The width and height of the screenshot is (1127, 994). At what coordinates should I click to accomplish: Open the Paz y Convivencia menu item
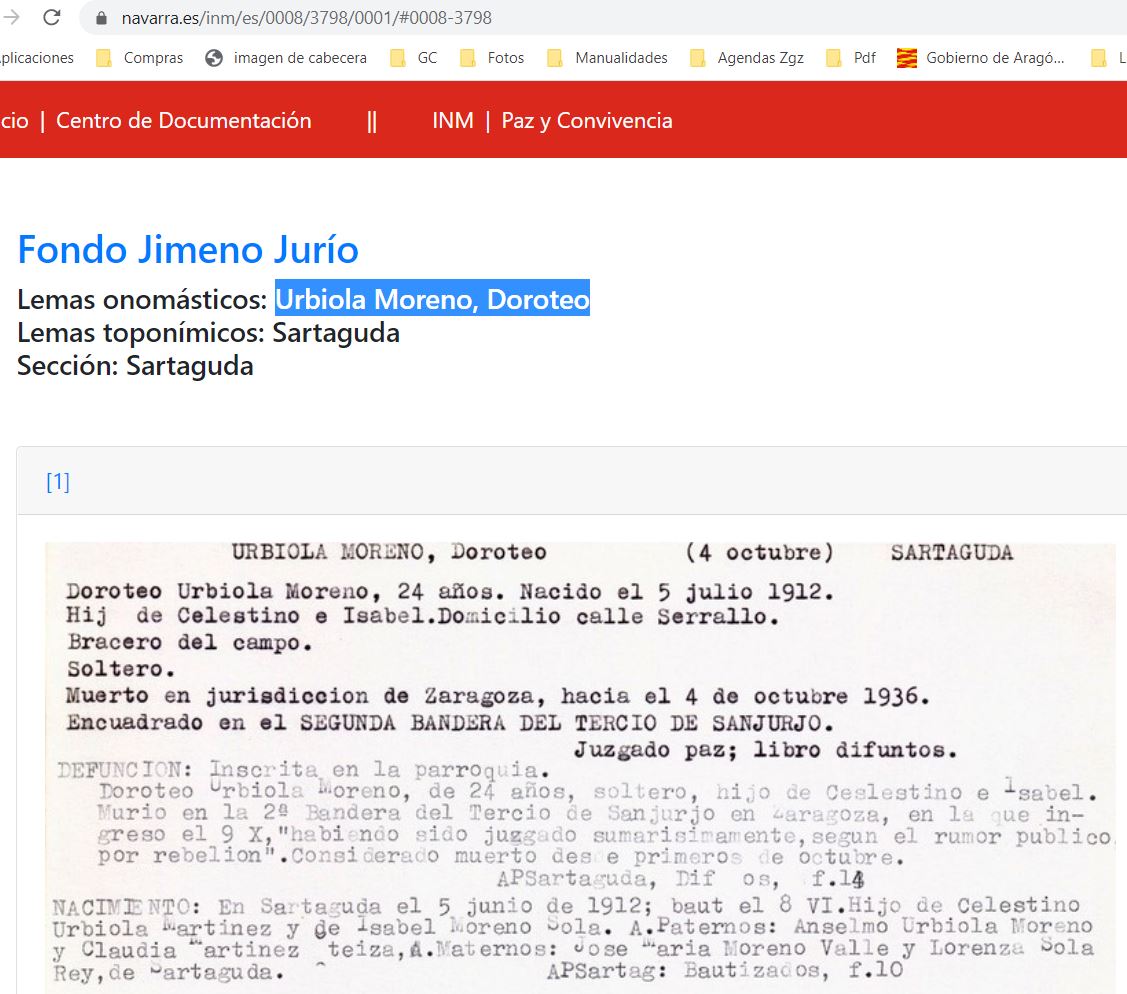[x=586, y=121]
